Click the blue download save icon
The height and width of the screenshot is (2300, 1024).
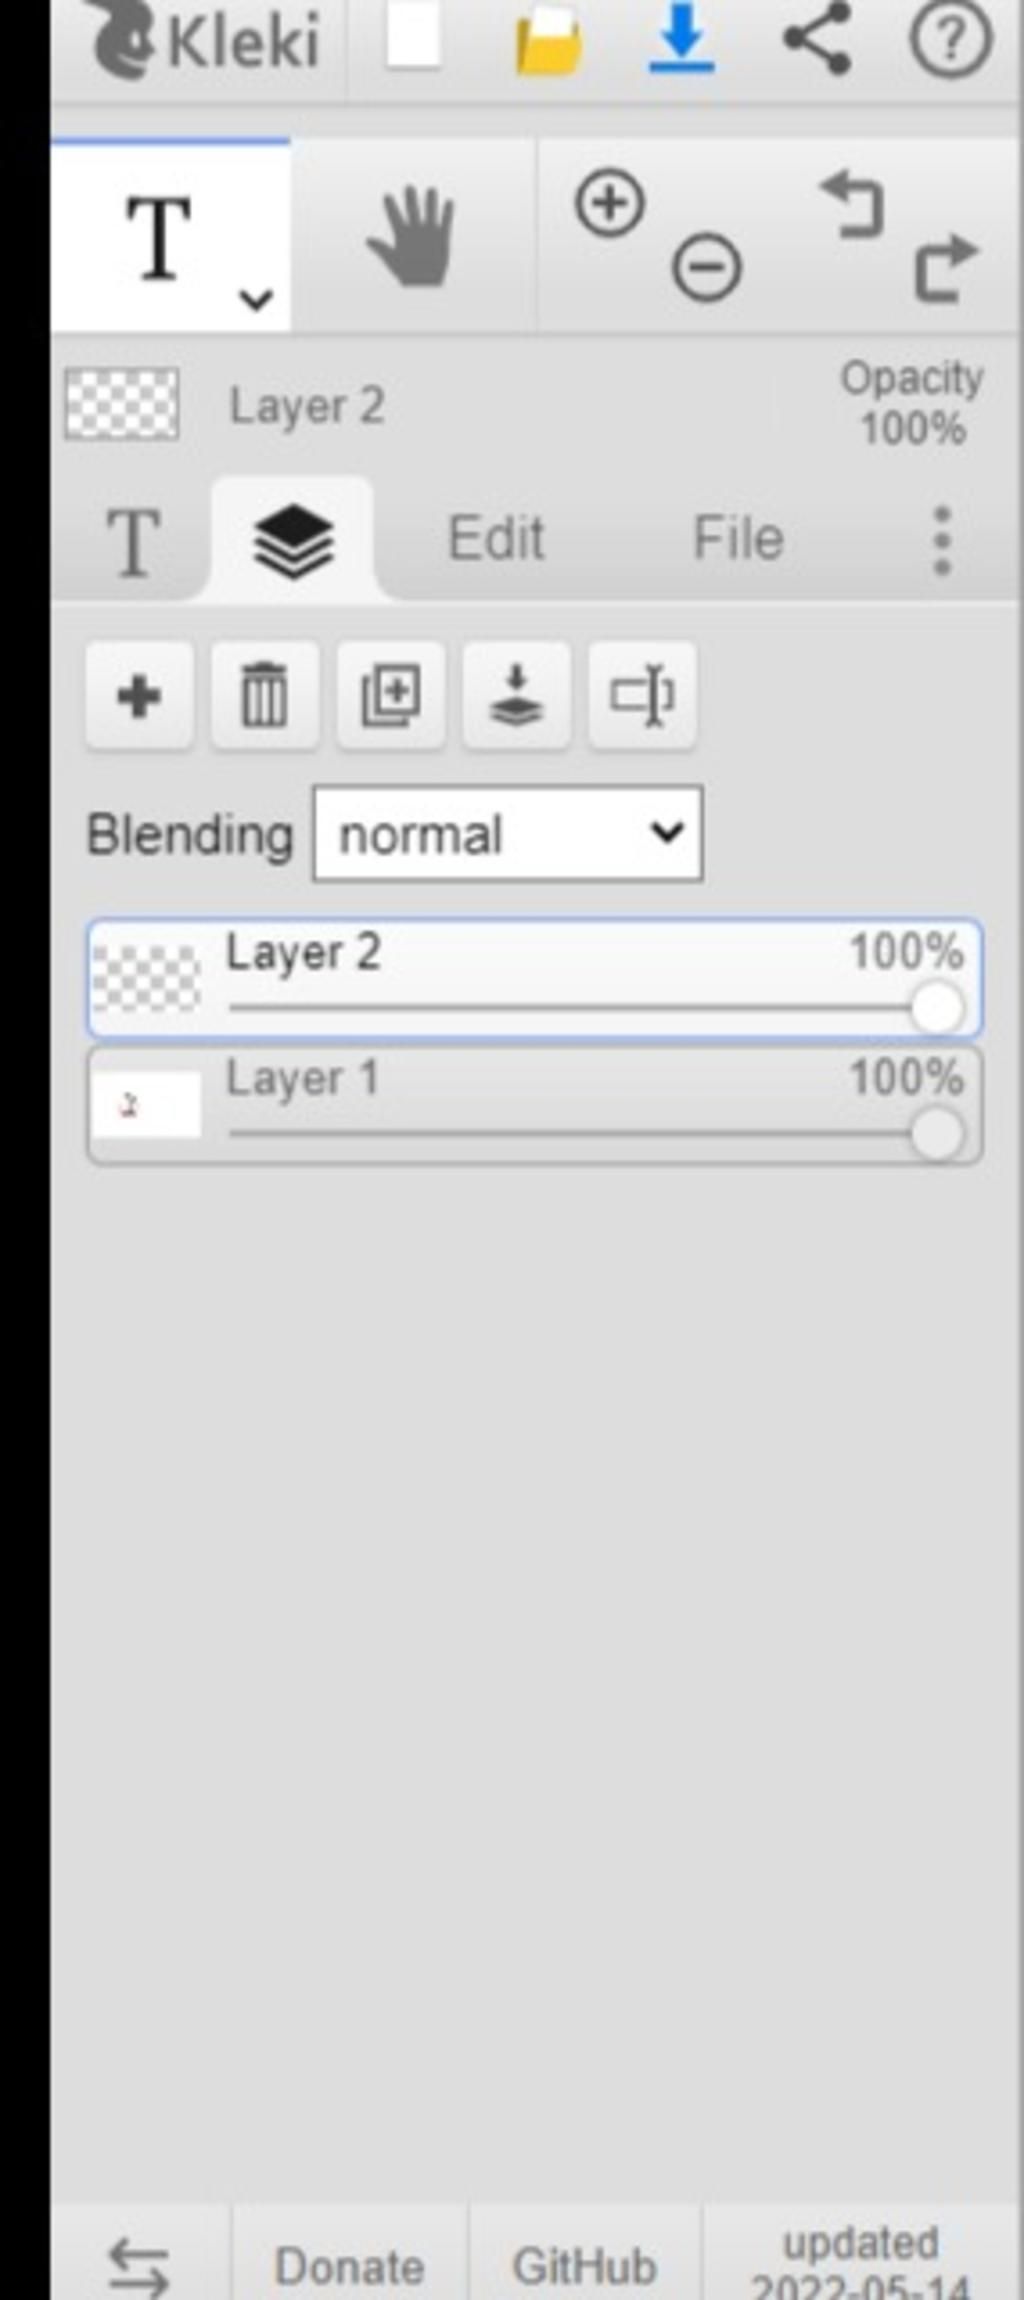[681, 38]
